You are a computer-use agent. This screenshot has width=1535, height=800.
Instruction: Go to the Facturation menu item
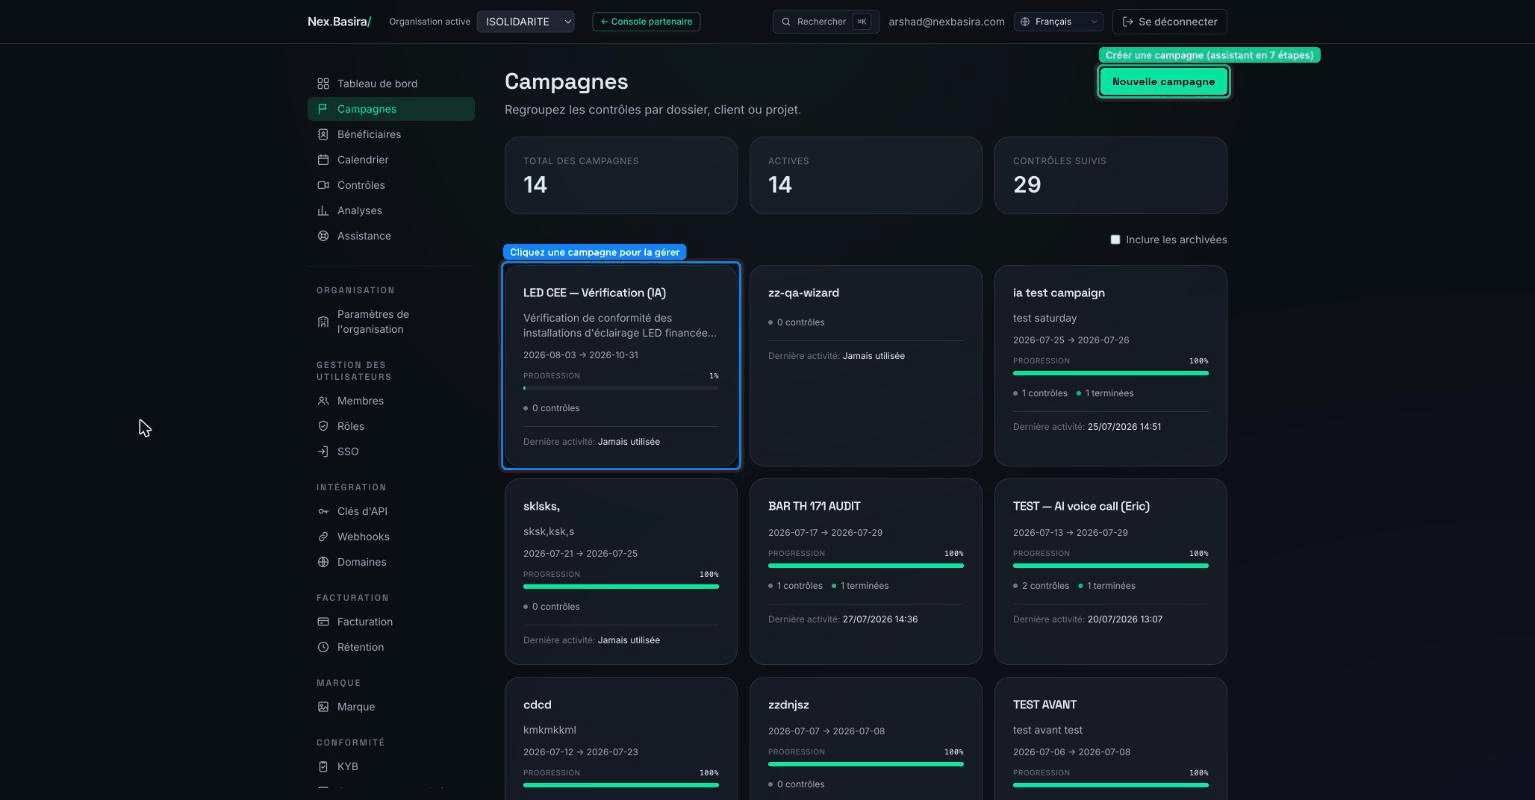pos(391,622)
